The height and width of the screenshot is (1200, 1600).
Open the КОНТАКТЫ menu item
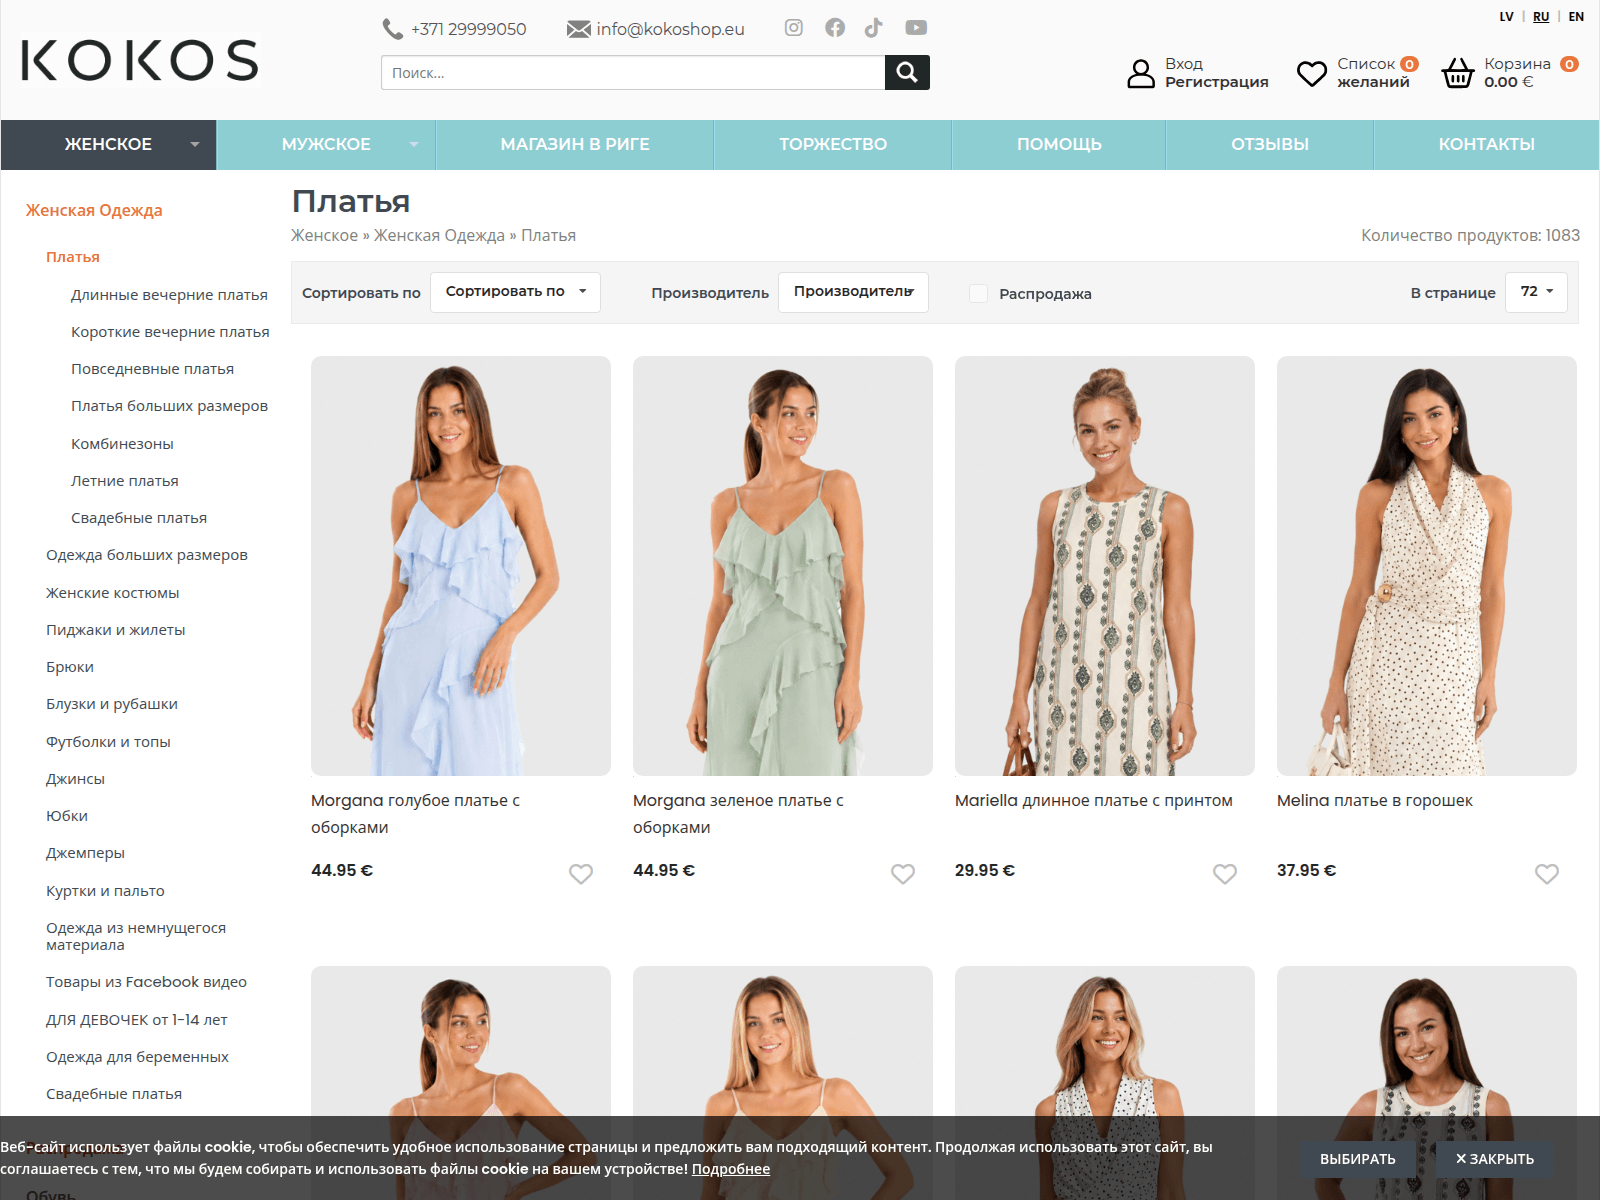coord(1486,144)
